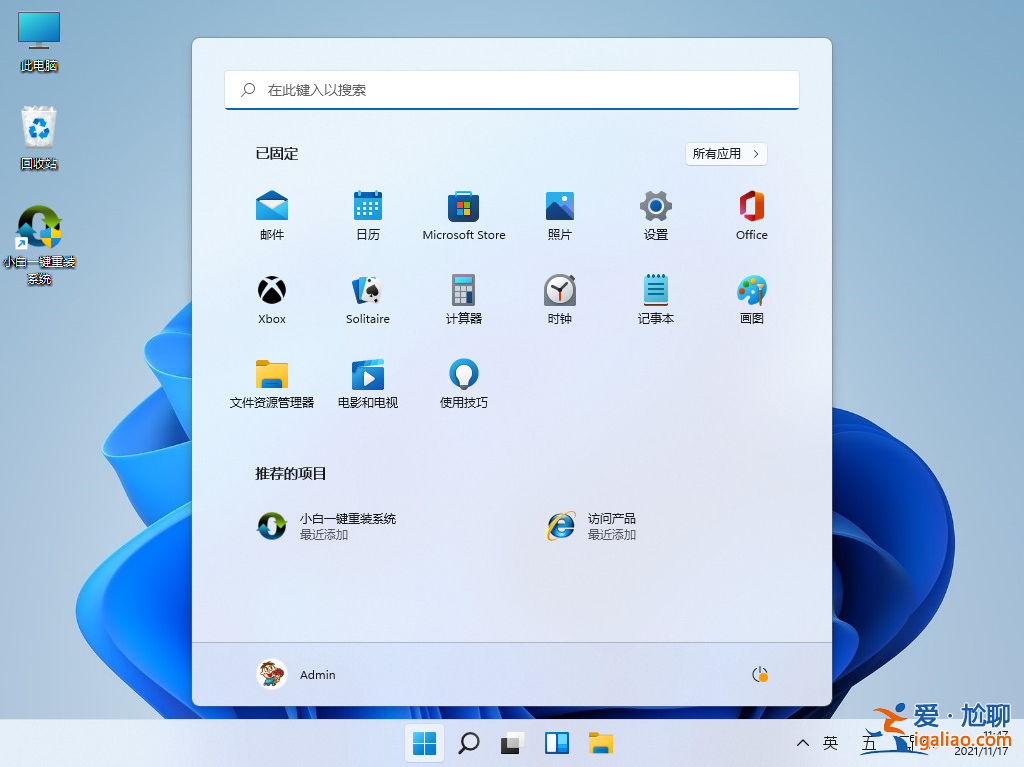Launch the Microsoft Store
Viewport: 1024px width, 767px height.
tap(463, 215)
